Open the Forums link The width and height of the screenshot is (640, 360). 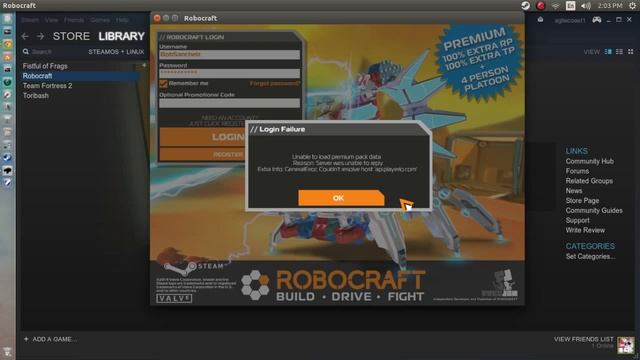point(577,171)
